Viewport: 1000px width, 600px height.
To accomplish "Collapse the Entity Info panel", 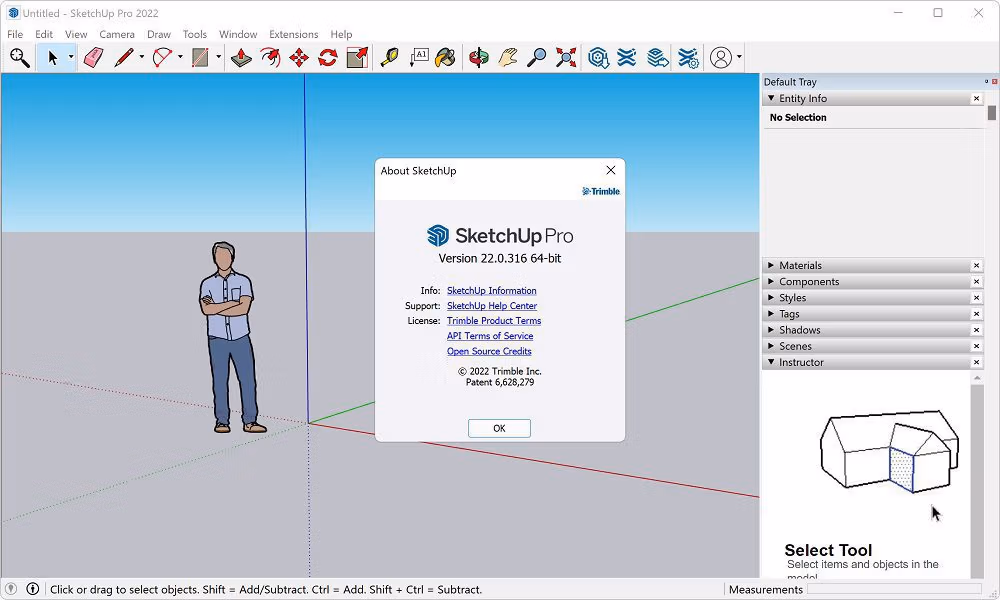I will pyautogui.click(x=771, y=98).
